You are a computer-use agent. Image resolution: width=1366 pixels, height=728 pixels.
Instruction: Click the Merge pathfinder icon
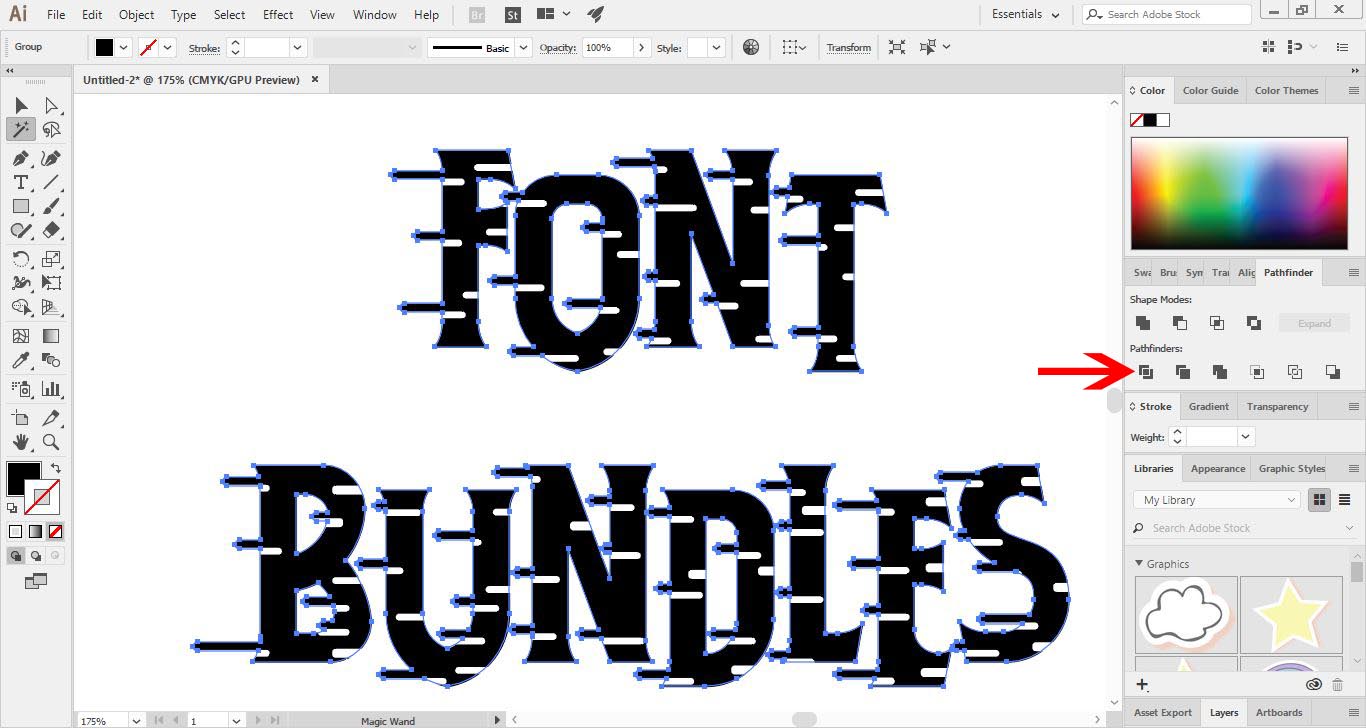[x=1220, y=372]
